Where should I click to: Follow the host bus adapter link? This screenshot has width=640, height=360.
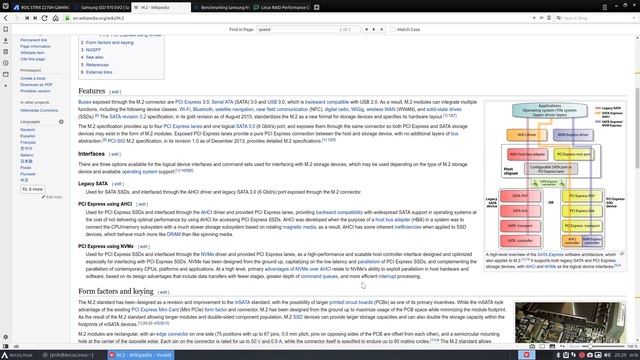[x=393, y=220]
